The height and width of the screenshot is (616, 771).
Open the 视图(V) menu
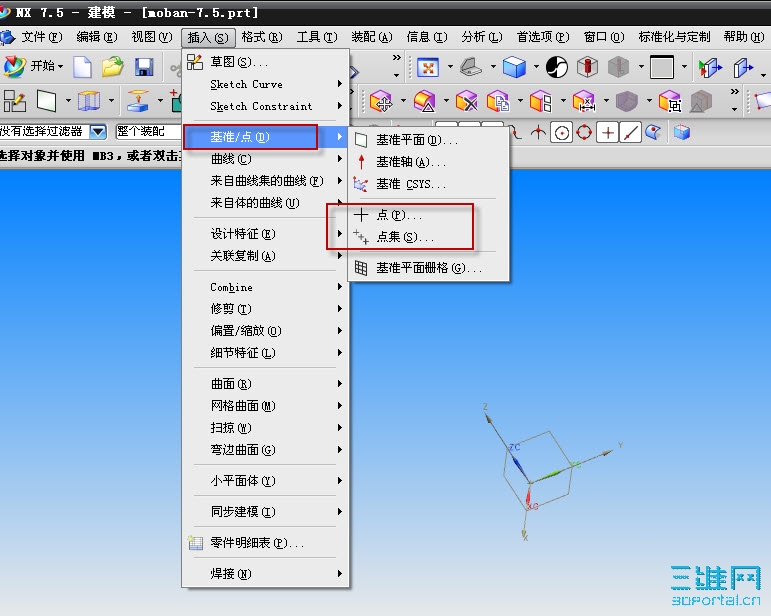click(151, 37)
